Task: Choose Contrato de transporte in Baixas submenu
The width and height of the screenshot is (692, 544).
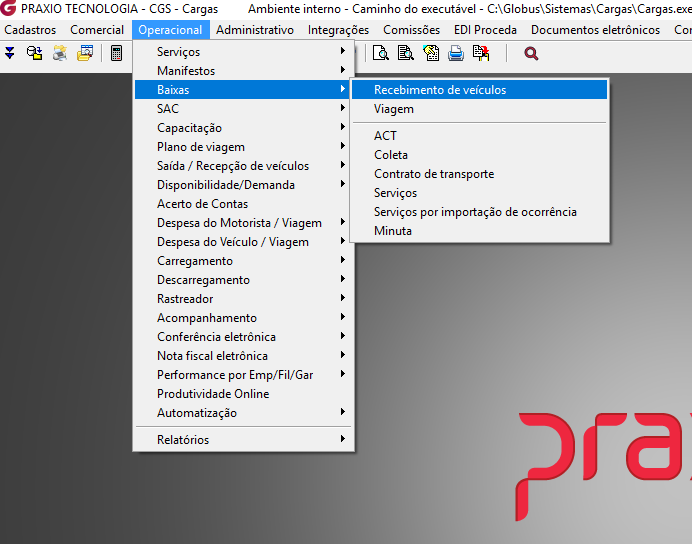Action: tap(479, 173)
